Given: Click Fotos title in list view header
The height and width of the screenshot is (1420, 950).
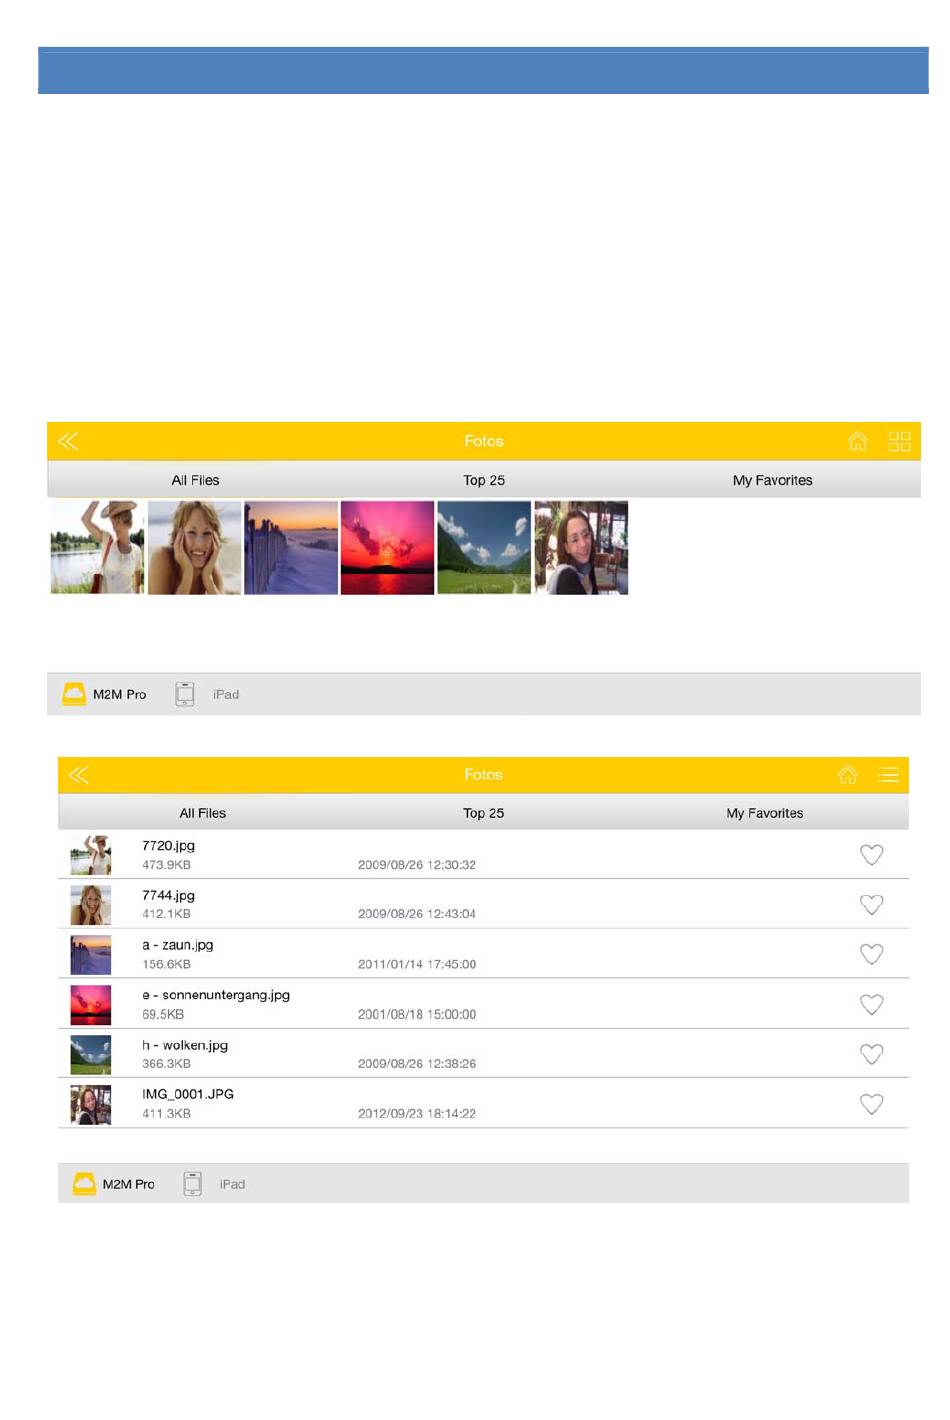Looking at the screenshot, I should point(484,775).
